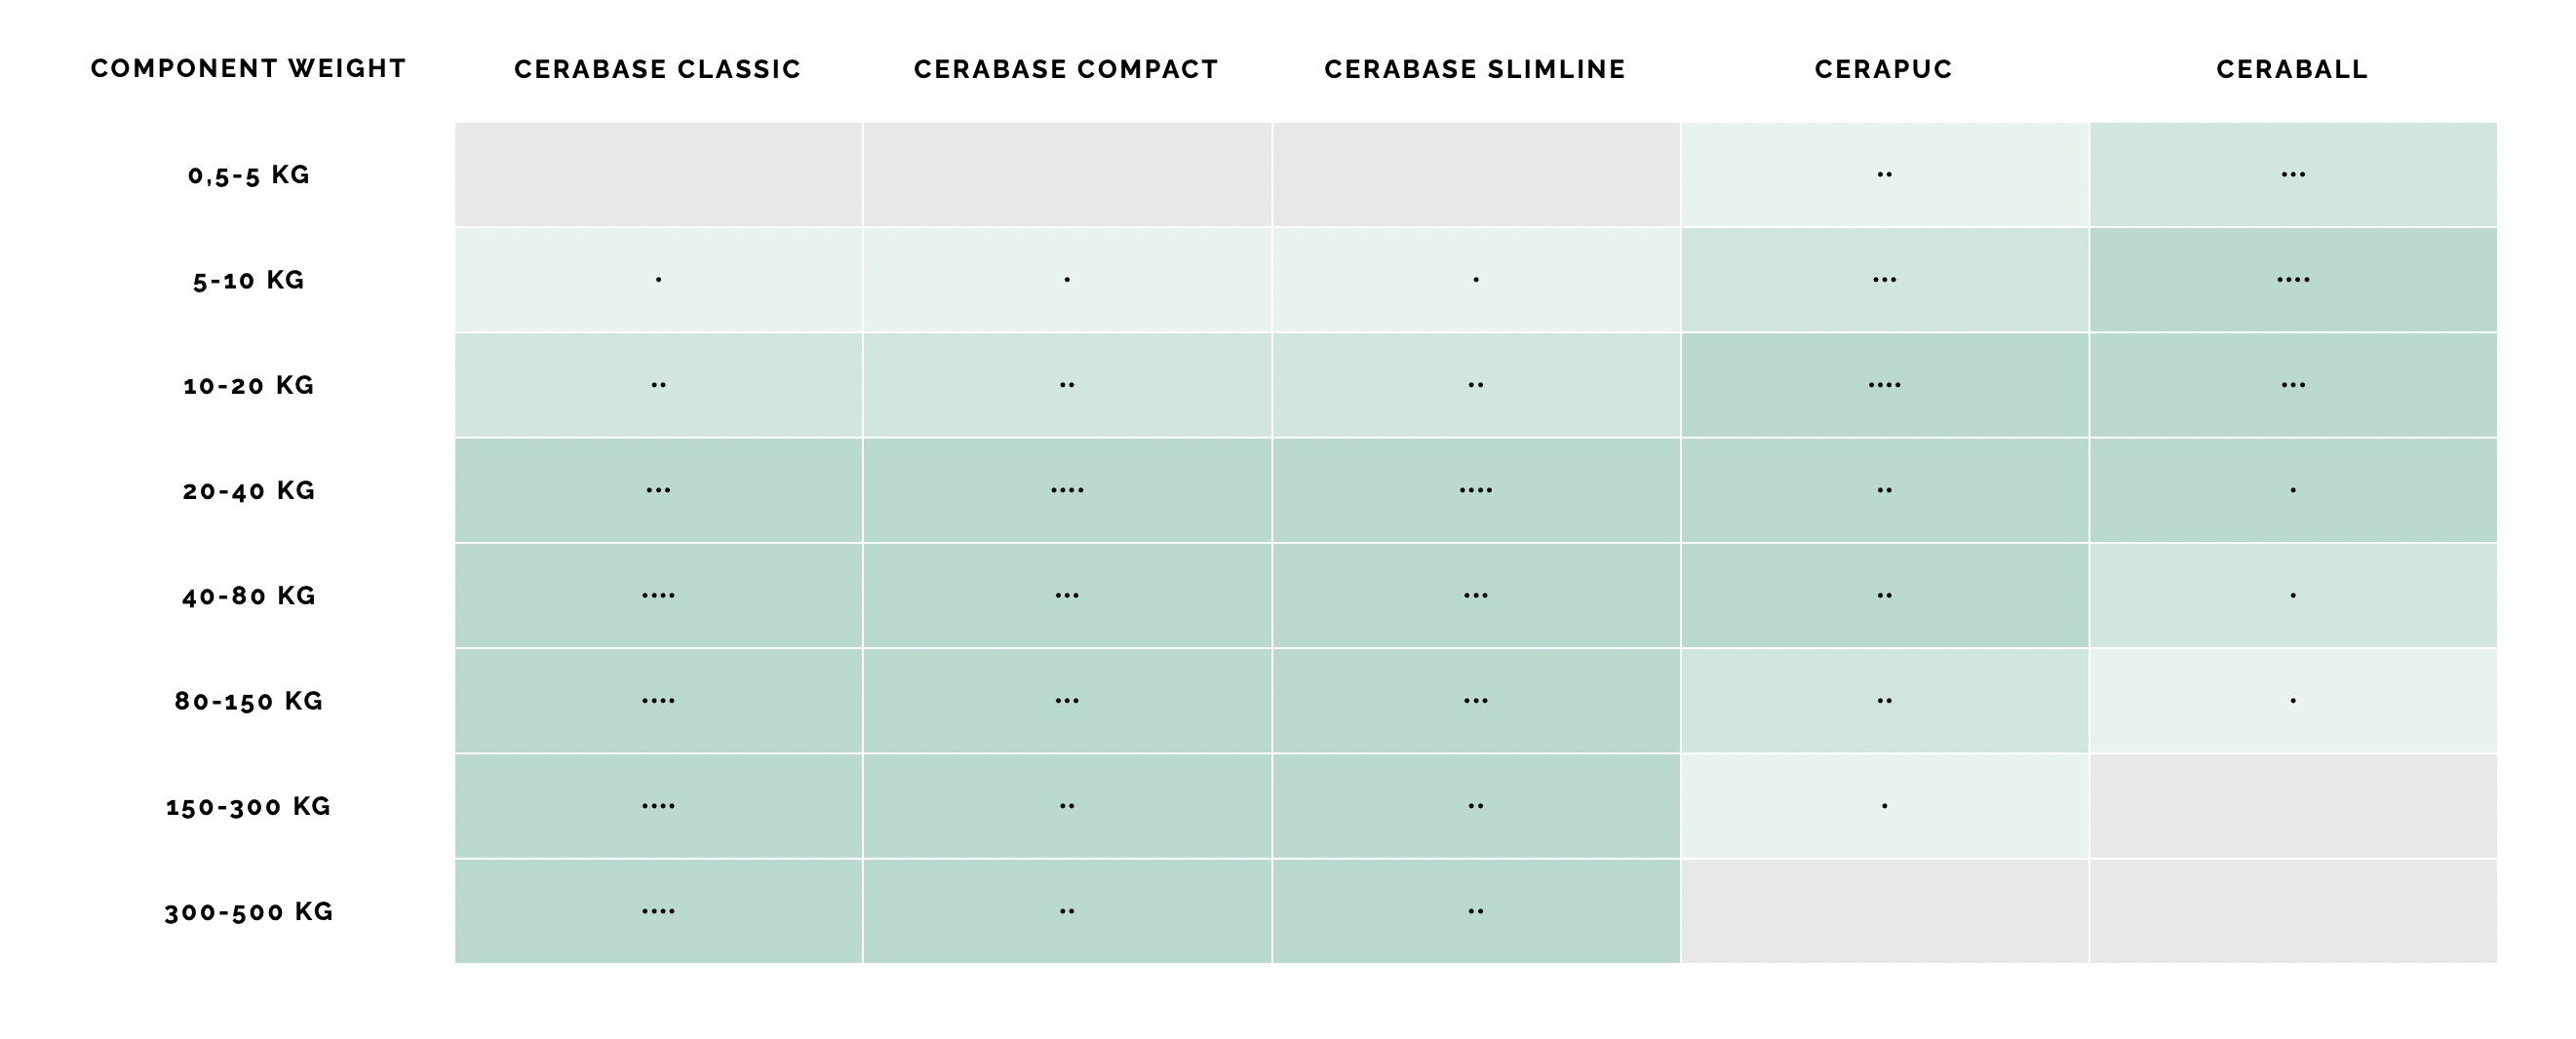This screenshot has height=1039, width=2576.
Task: Click Cerabase Slimline cell for 5-10 KG
Action: [1476, 280]
